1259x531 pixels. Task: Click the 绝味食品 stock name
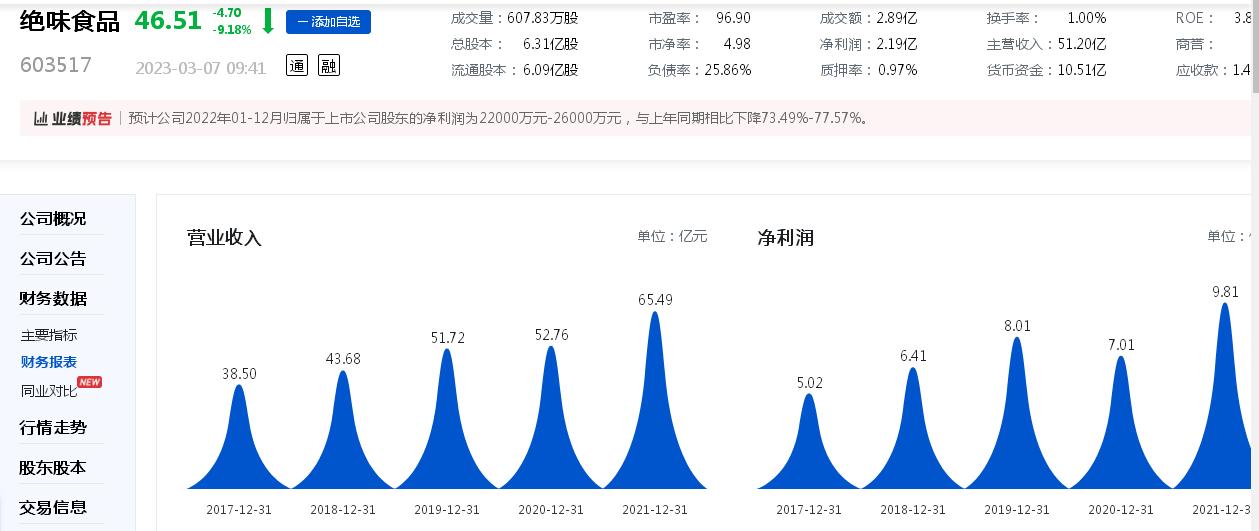70,21
